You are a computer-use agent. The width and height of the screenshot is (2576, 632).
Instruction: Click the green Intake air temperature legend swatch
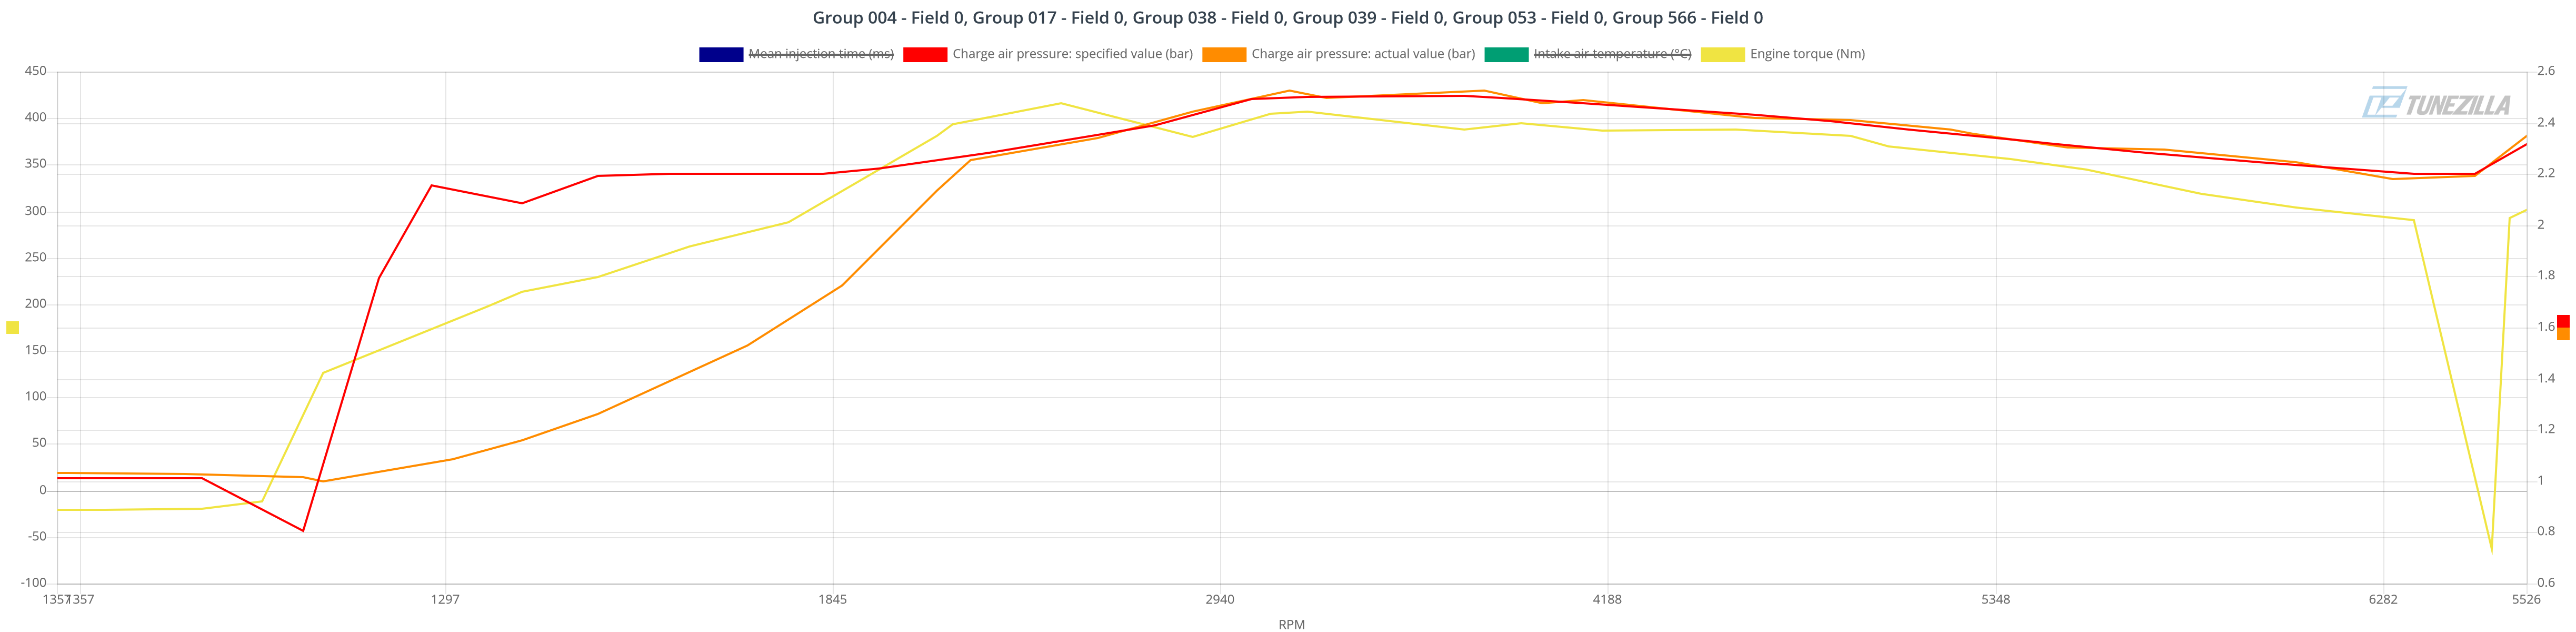coord(1506,54)
